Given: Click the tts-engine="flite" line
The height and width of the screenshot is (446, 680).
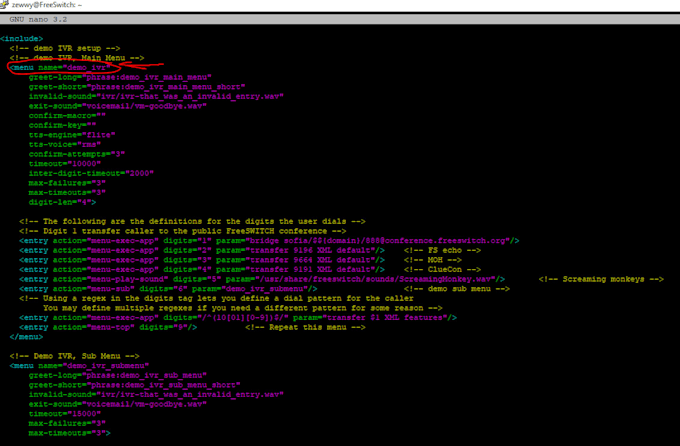Looking at the screenshot, I should [72, 135].
